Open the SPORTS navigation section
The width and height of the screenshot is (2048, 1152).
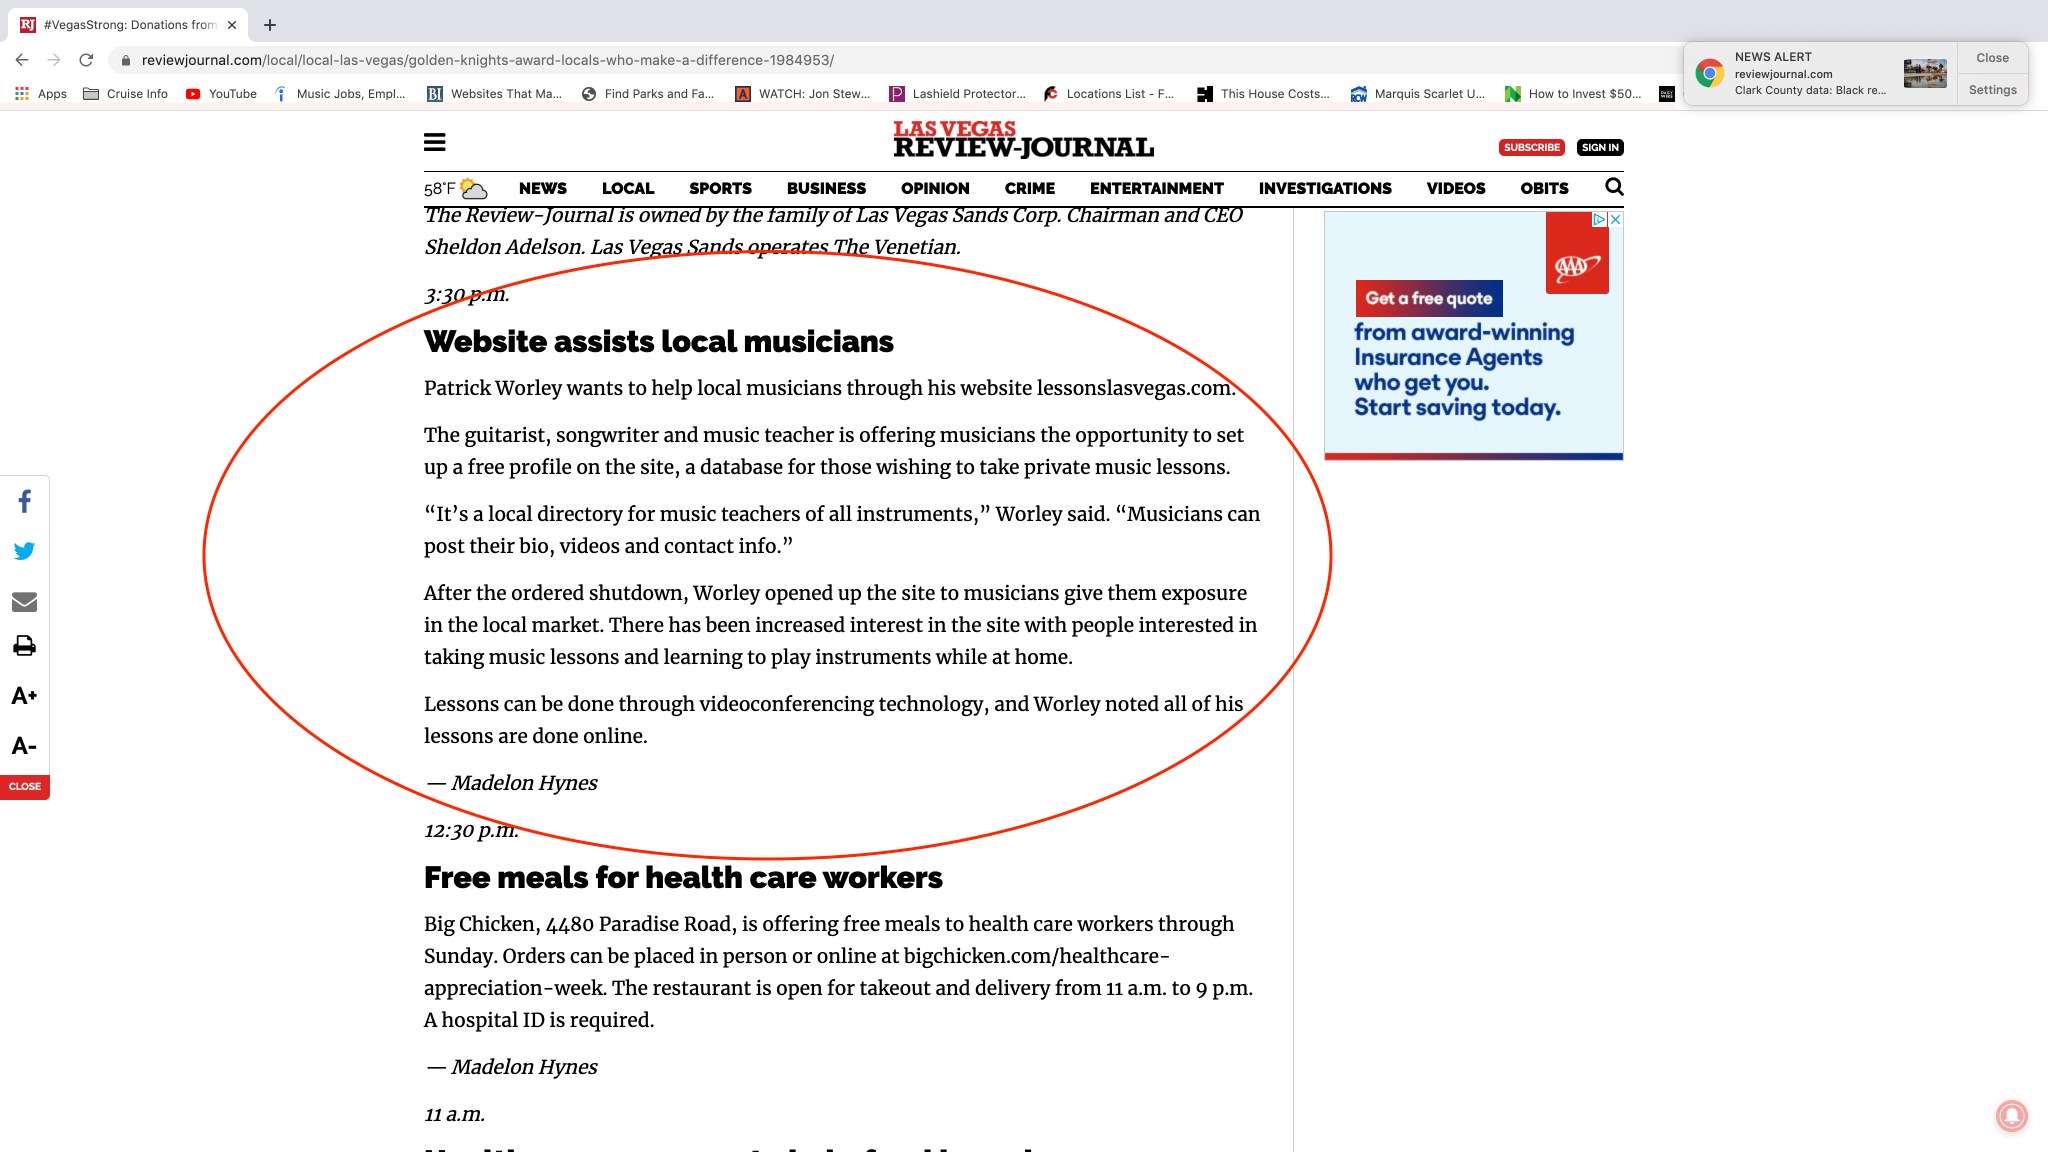tap(720, 188)
